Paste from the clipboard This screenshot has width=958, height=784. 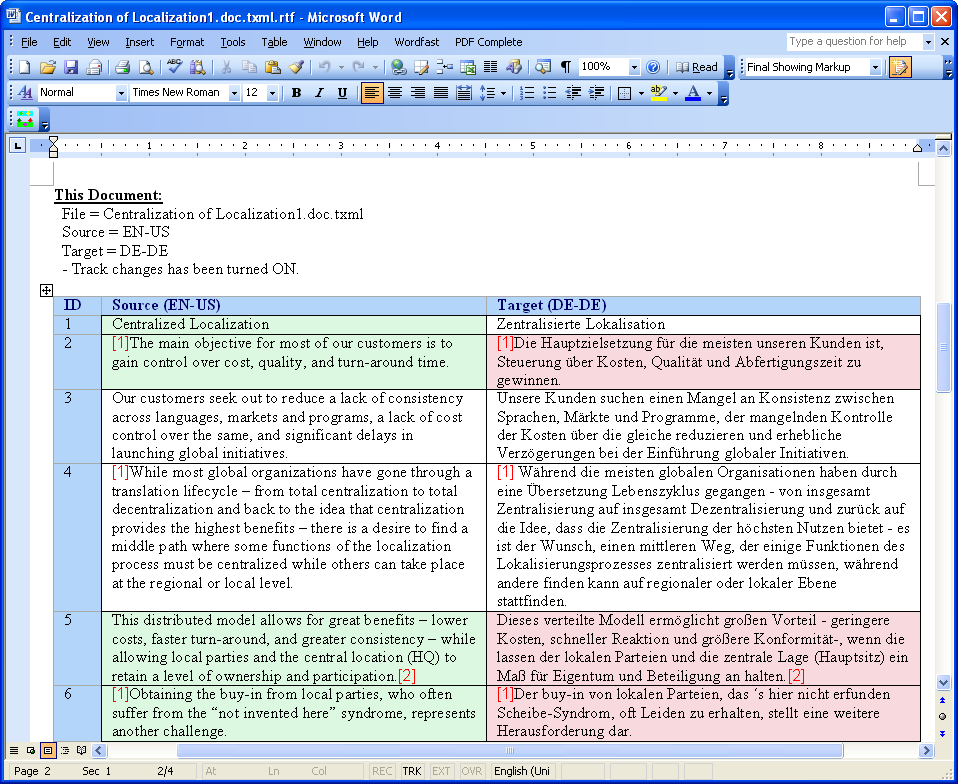pyautogui.click(x=272, y=67)
